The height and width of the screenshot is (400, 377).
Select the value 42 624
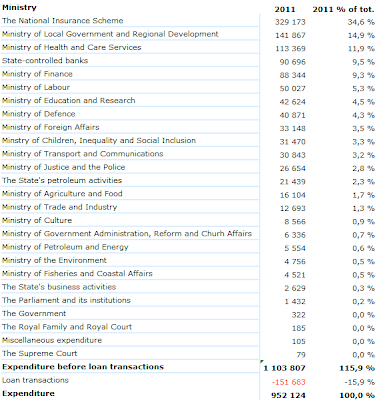click(293, 102)
